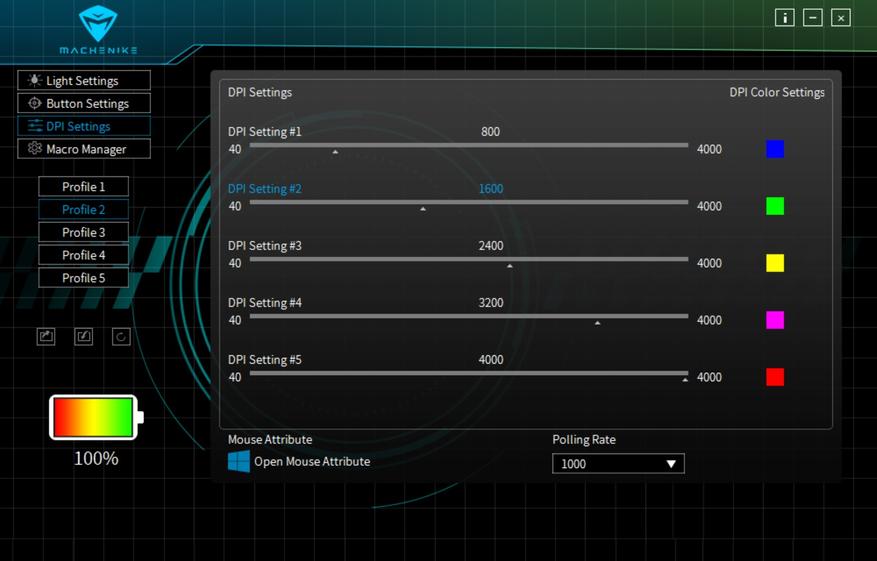Click the battery level indicator
Viewport: 877px width, 561px height.
point(95,417)
